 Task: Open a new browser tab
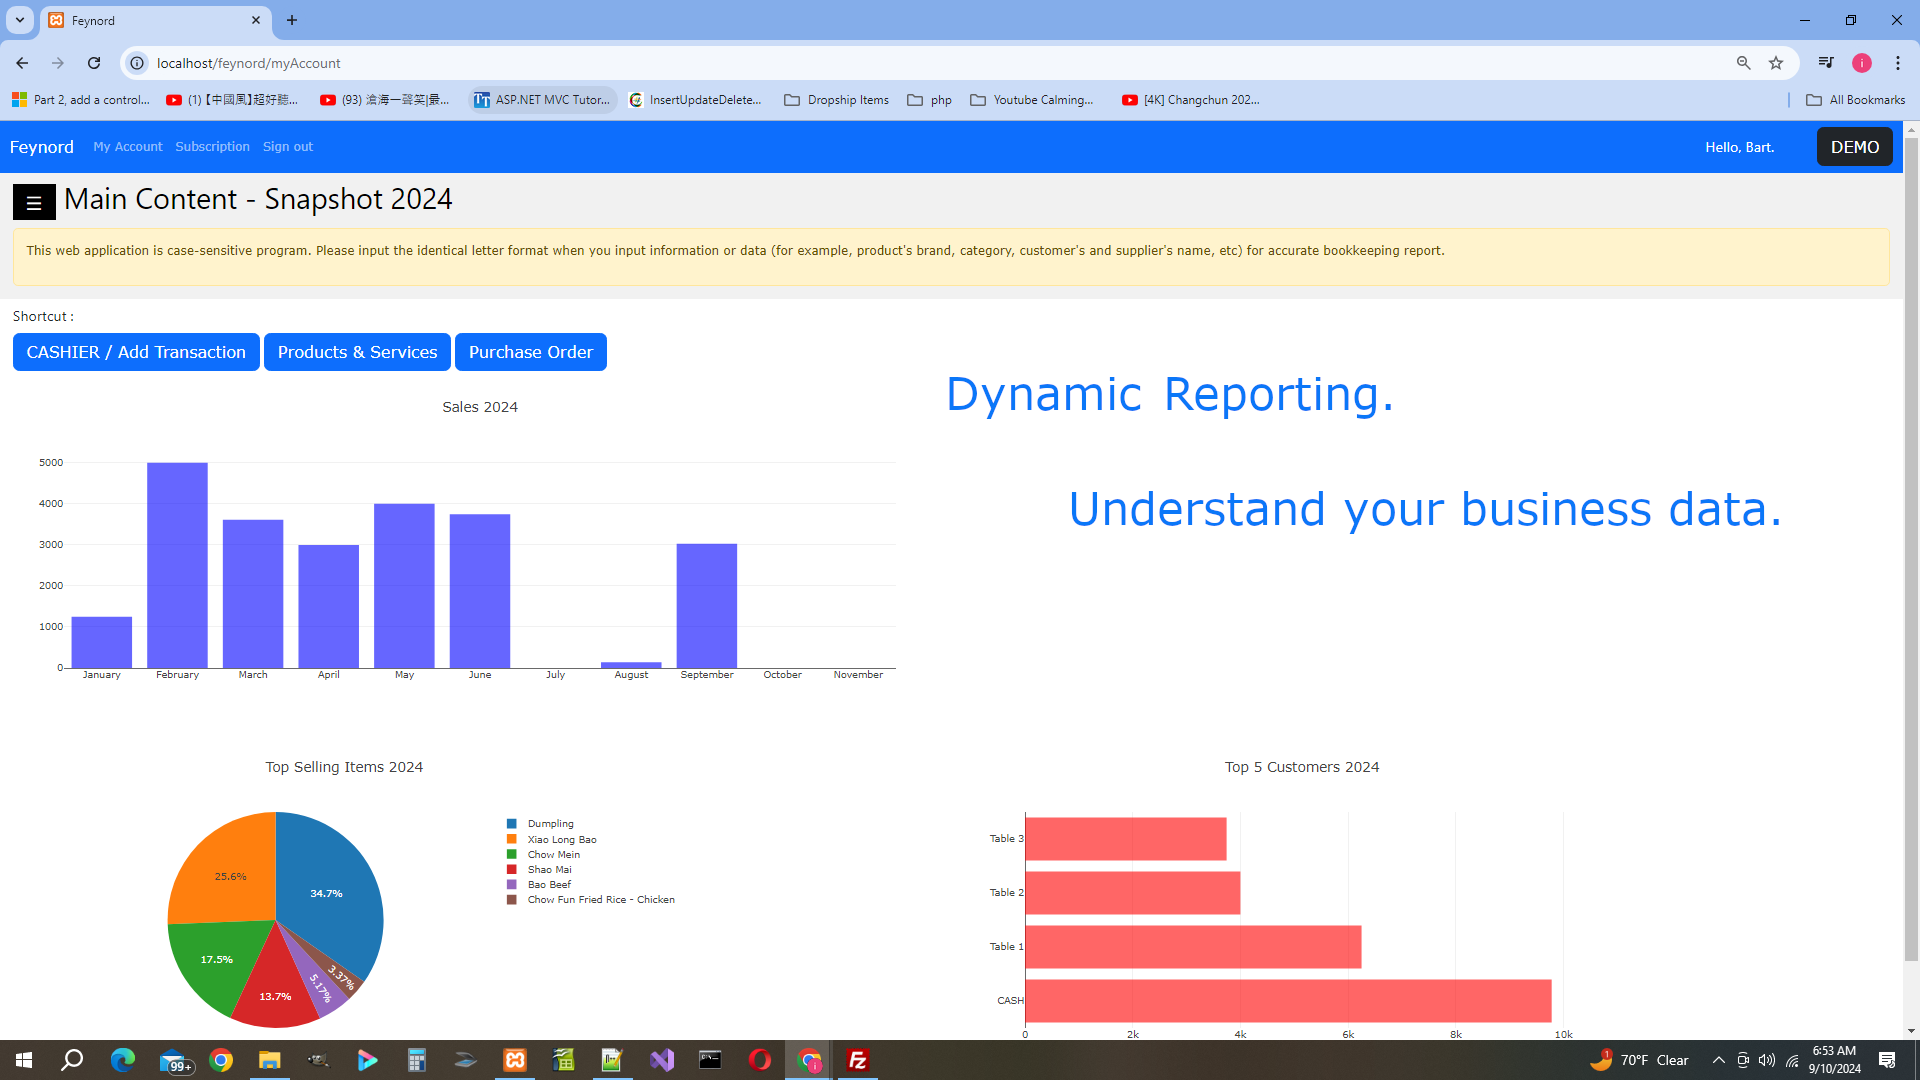tap(292, 20)
